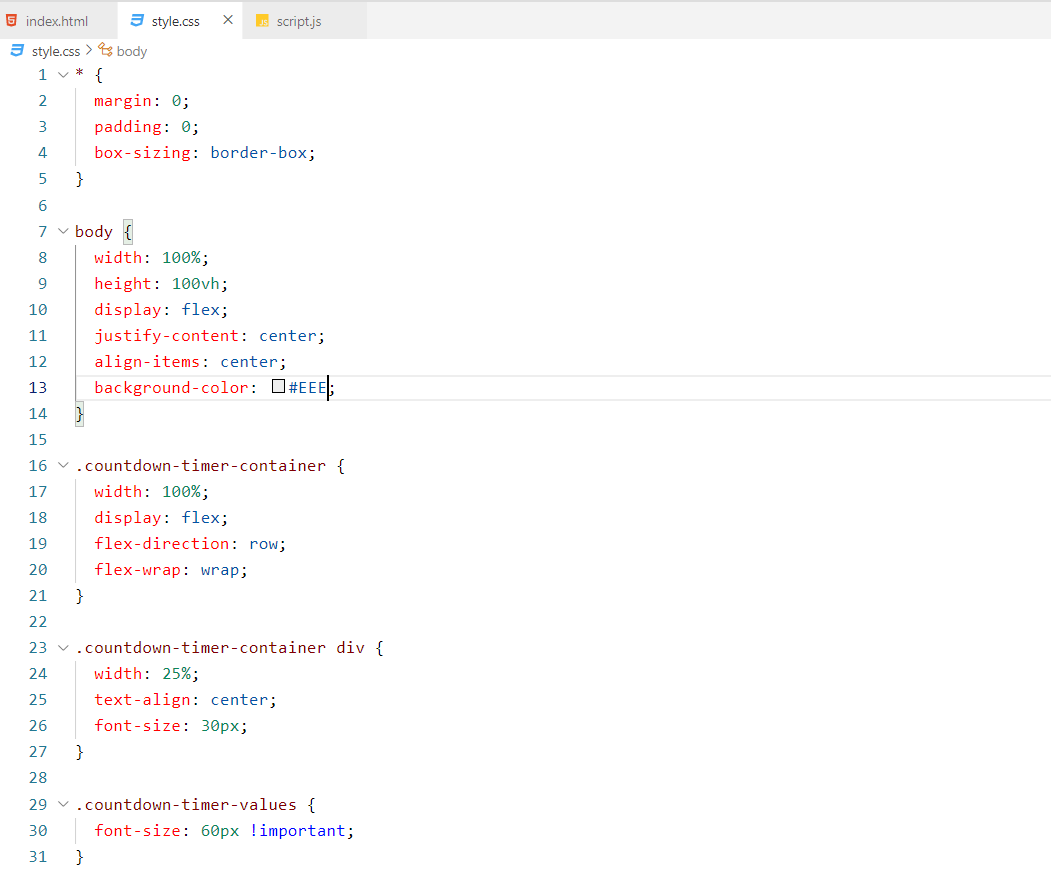Click the '25%' width value
This screenshot has height=883, width=1051.
click(x=176, y=674)
